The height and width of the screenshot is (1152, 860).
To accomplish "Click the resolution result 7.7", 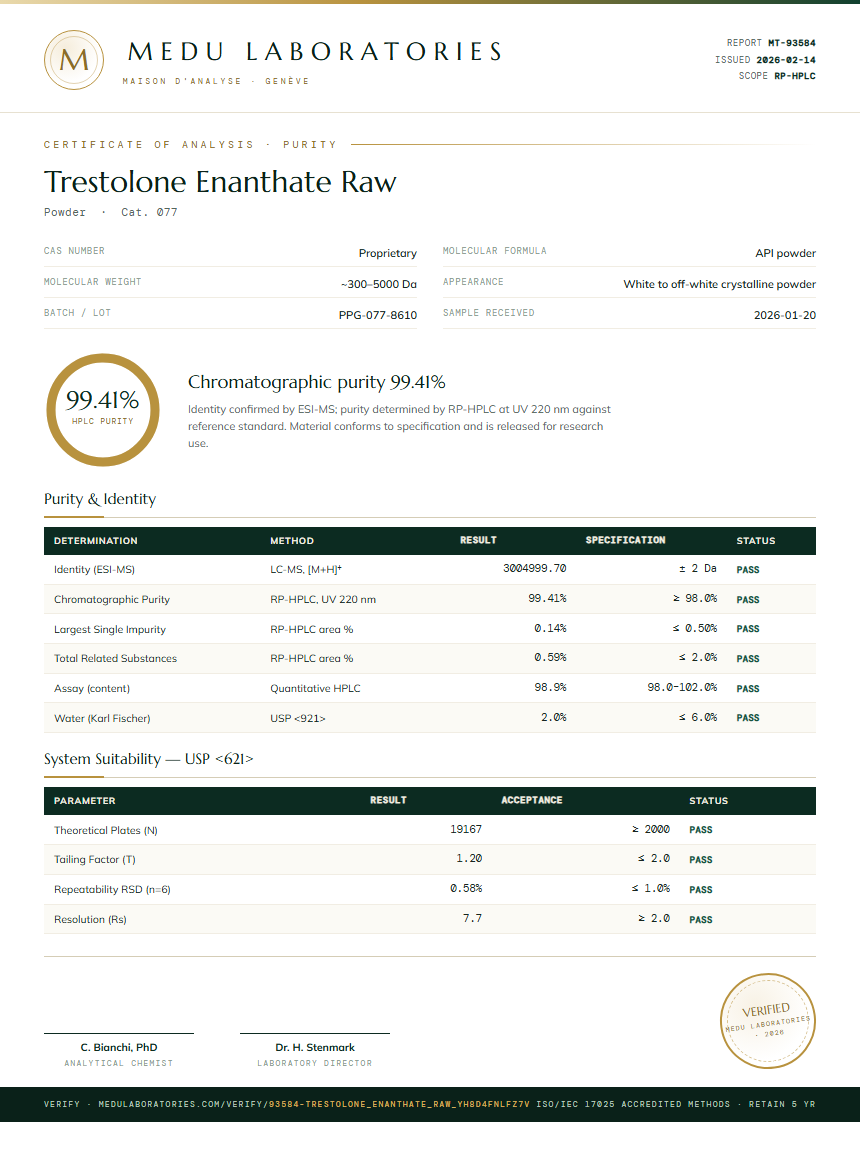I will pos(472,918).
